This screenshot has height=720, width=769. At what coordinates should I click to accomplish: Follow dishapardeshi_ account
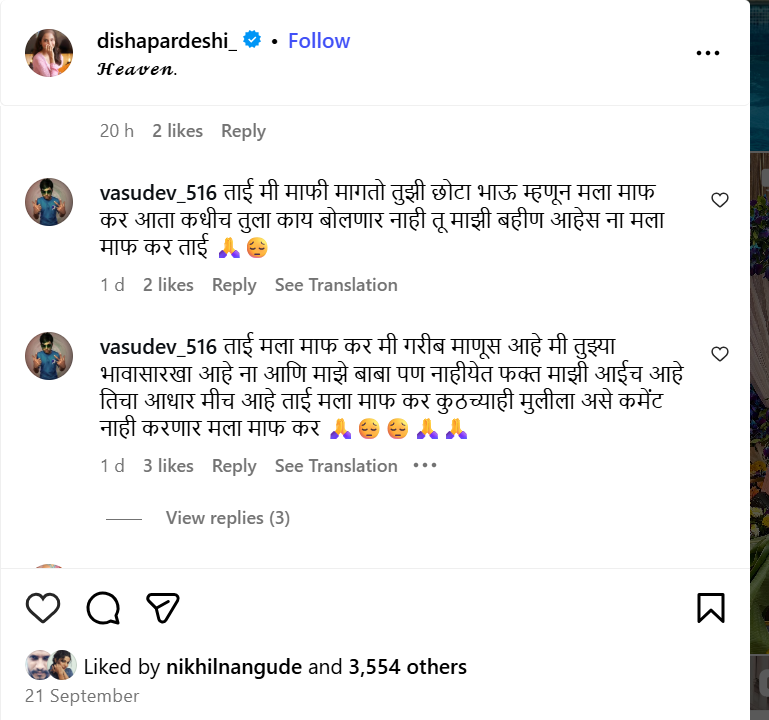coord(319,41)
